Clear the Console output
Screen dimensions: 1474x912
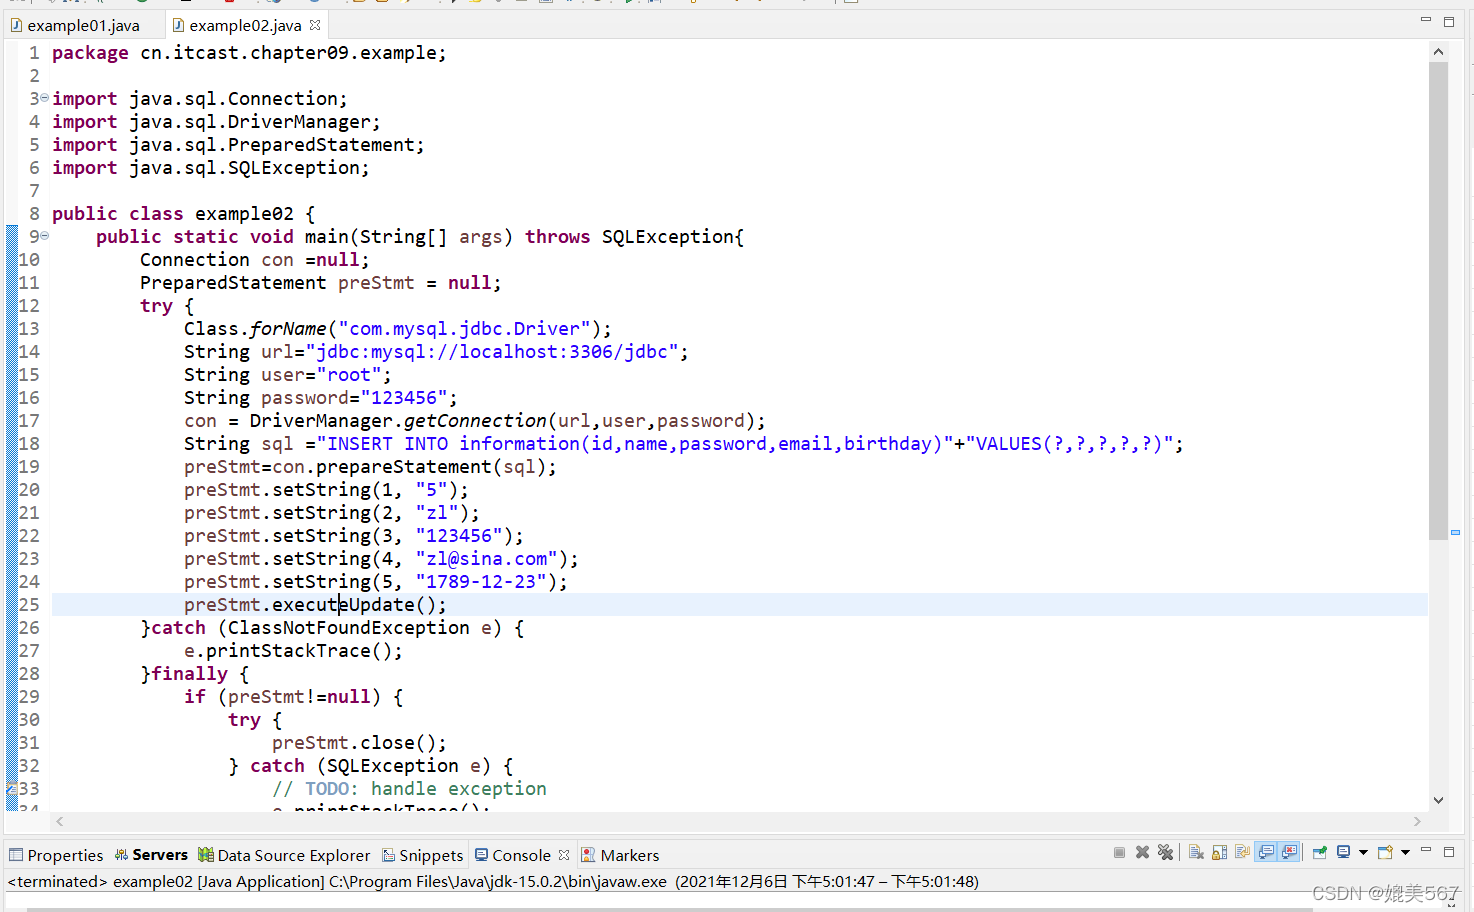[1198, 851]
